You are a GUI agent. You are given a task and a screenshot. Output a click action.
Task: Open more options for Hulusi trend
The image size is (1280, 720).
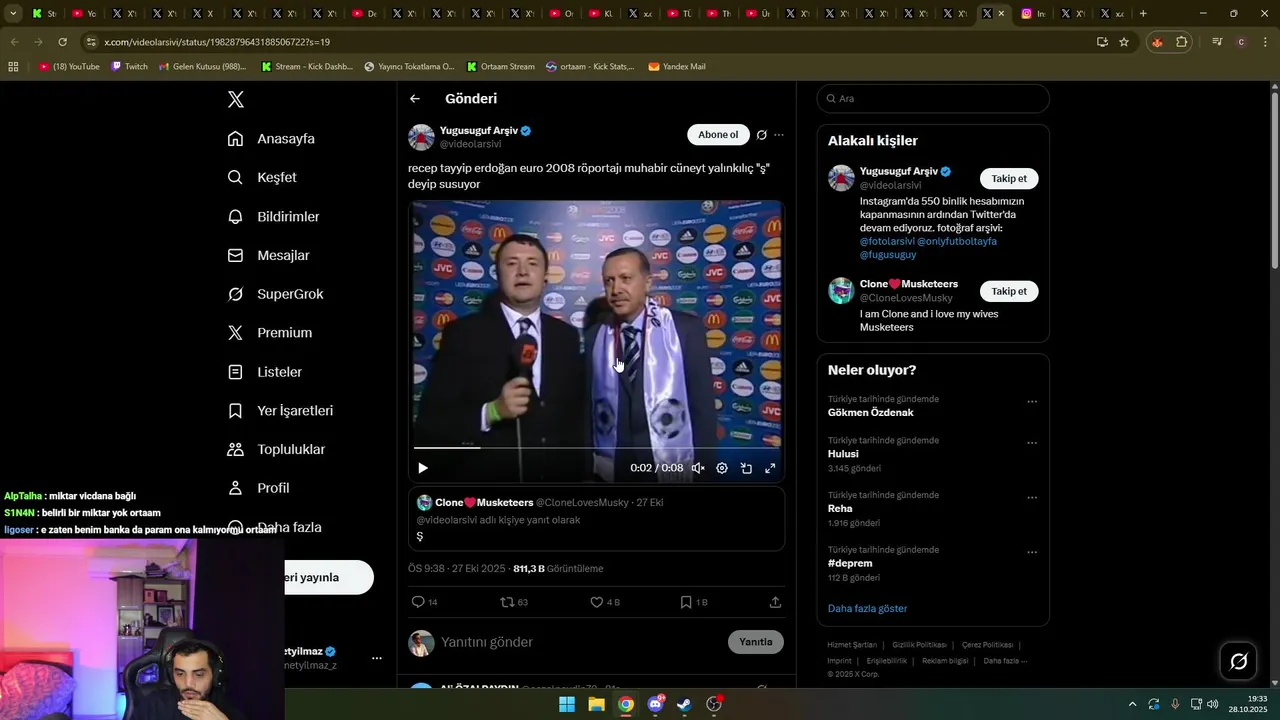pyautogui.click(x=1032, y=443)
